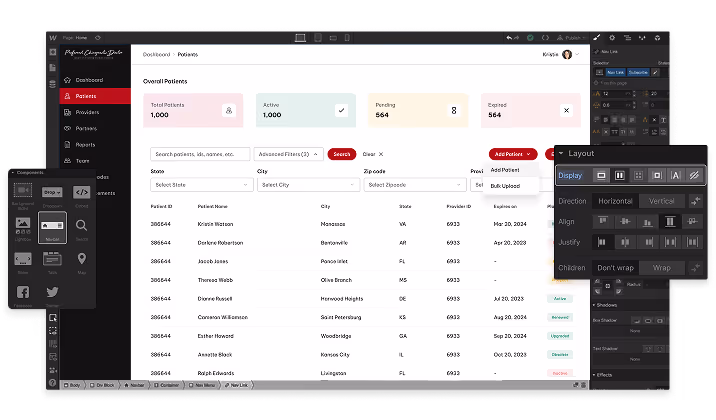This screenshot has height=420, width=716.
Task: Set display to block
Action: point(601,175)
